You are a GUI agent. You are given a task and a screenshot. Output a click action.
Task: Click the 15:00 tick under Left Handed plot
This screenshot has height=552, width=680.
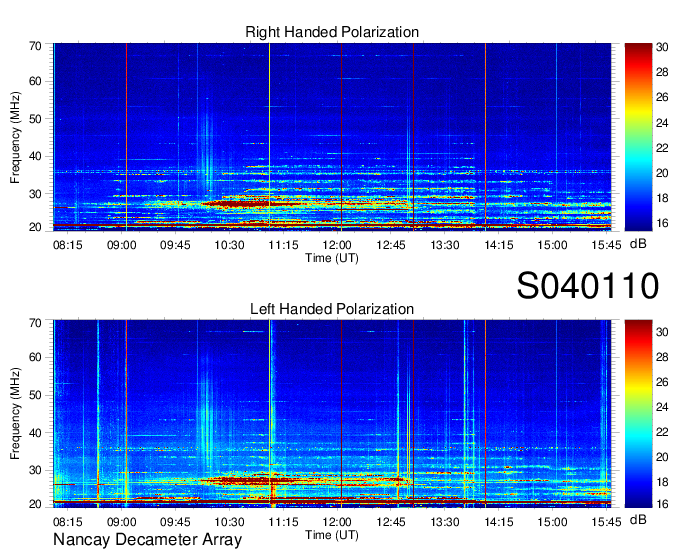point(552,522)
